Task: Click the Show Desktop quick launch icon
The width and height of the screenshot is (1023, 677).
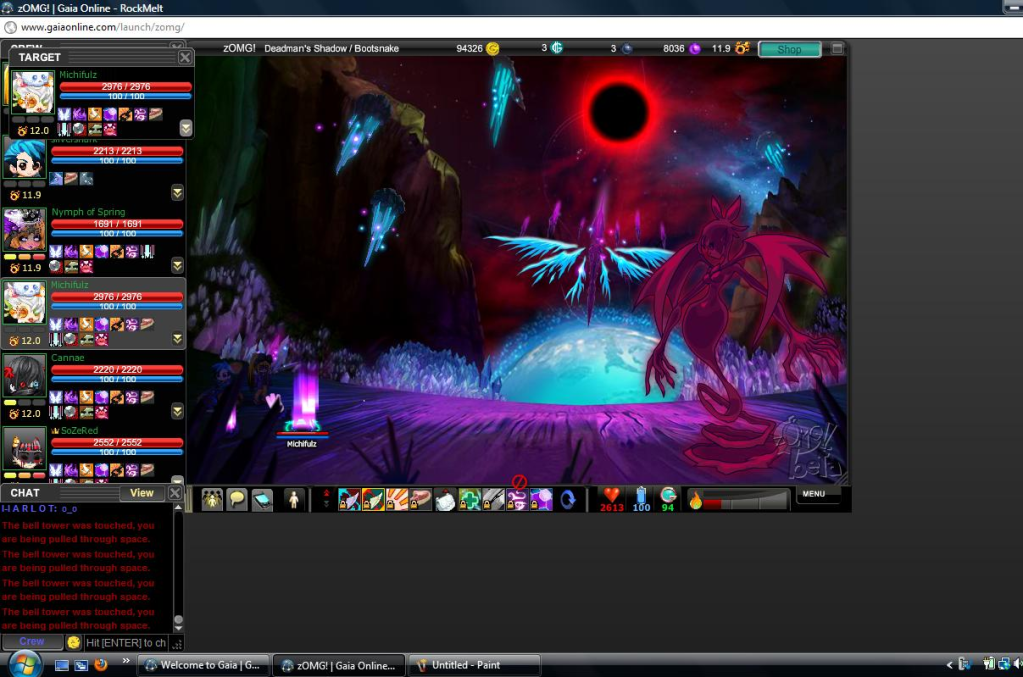Action: (x=62, y=665)
